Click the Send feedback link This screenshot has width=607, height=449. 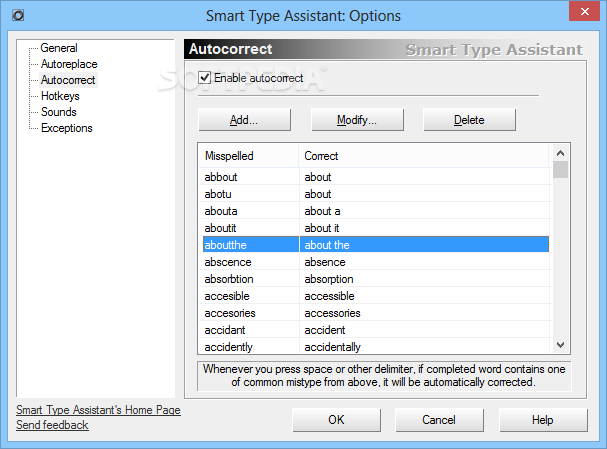point(52,425)
